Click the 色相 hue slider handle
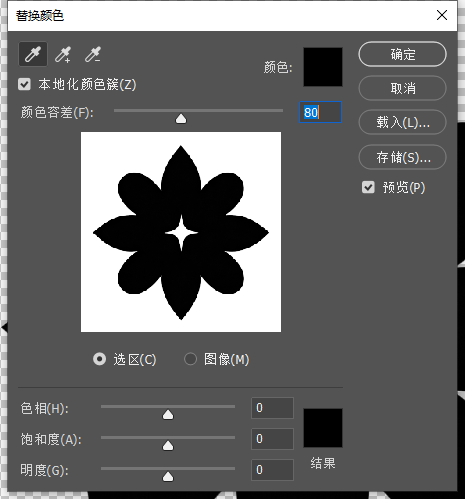Viewport: 465px width, 499px height. coord(168,415)
